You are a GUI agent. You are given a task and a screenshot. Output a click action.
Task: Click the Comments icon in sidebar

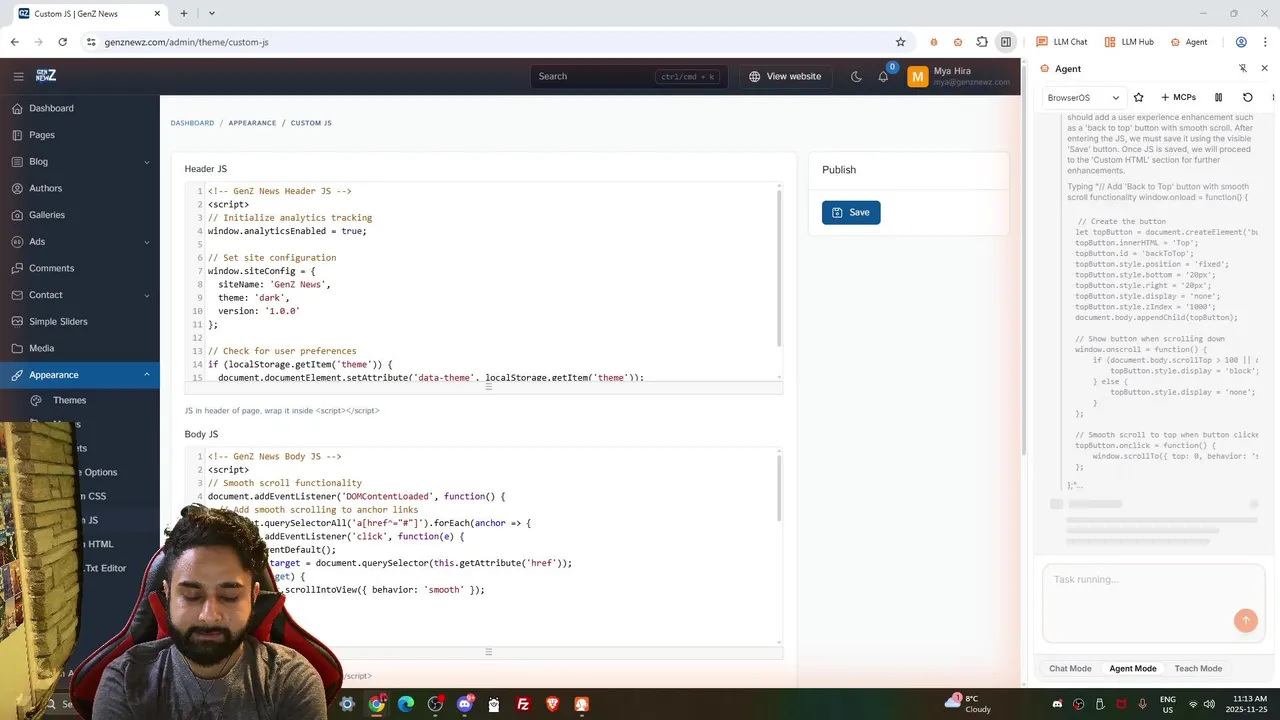tap(17, 268)
